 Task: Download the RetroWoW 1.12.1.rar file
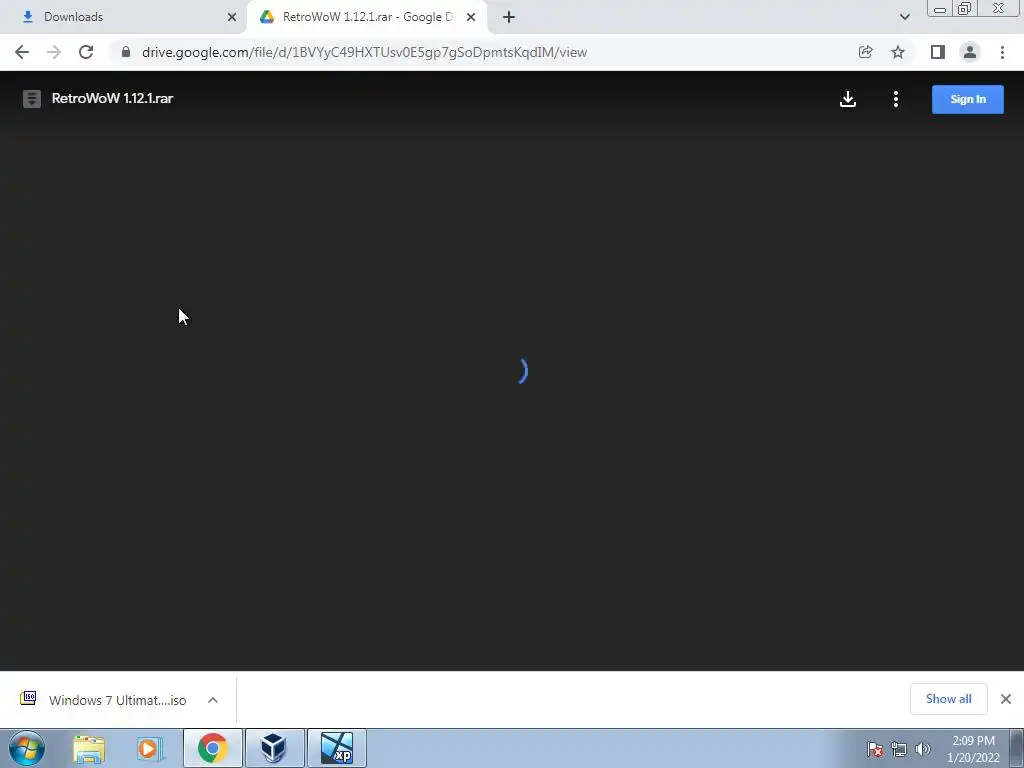point(848,99)
